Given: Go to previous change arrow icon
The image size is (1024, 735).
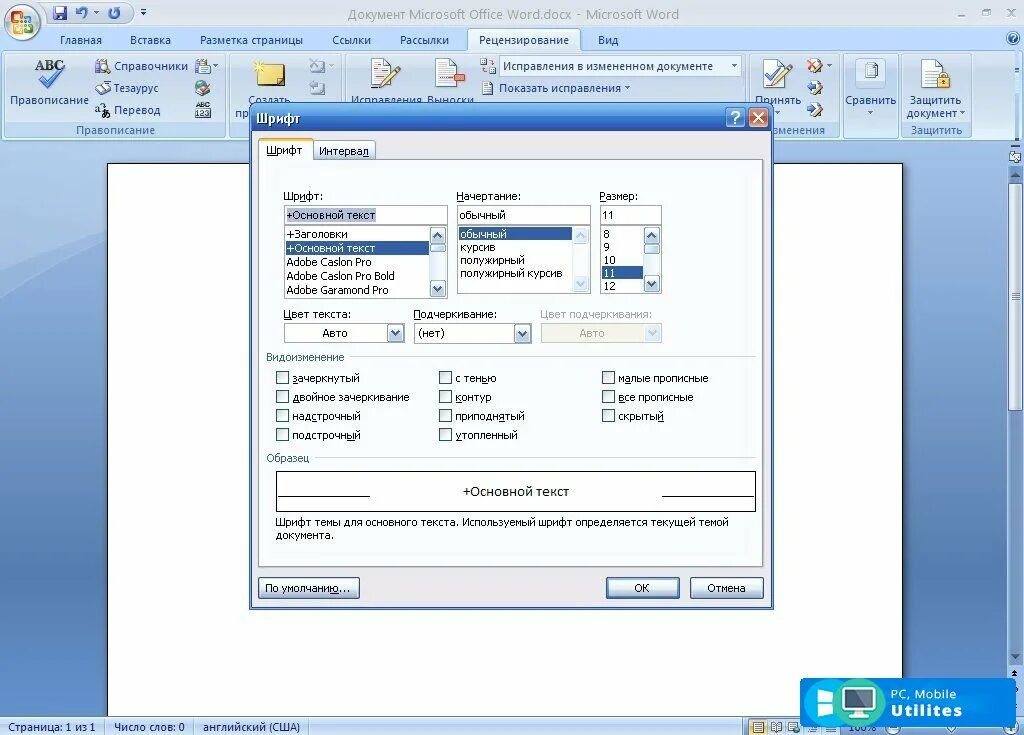Looking at the screenshot, I should point(814,88).
